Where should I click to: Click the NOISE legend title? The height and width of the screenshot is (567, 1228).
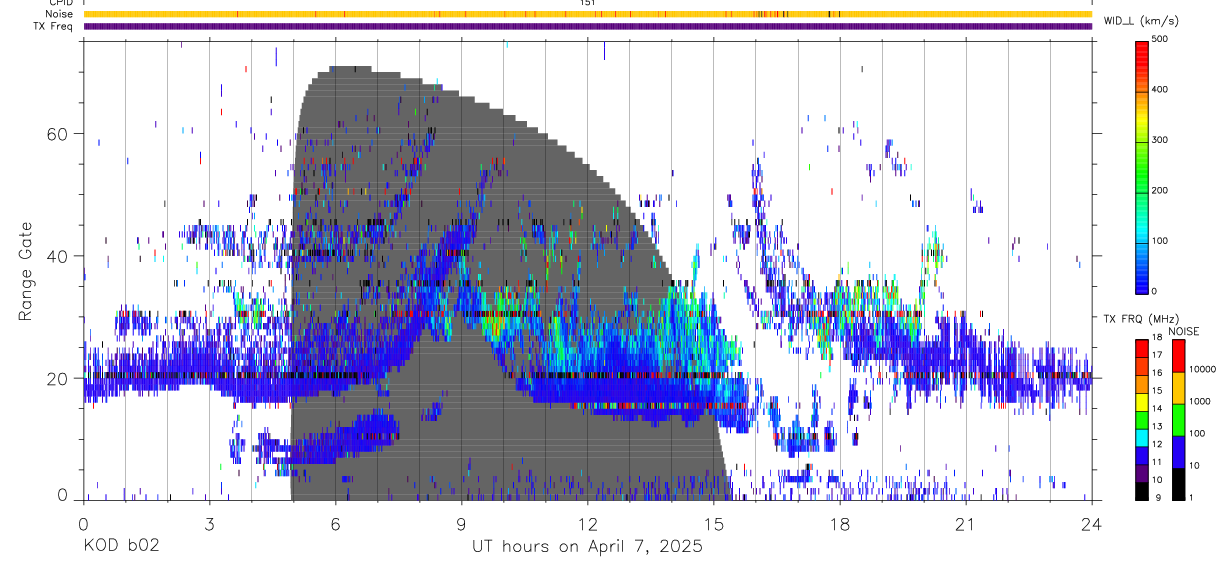point(1185,331)
